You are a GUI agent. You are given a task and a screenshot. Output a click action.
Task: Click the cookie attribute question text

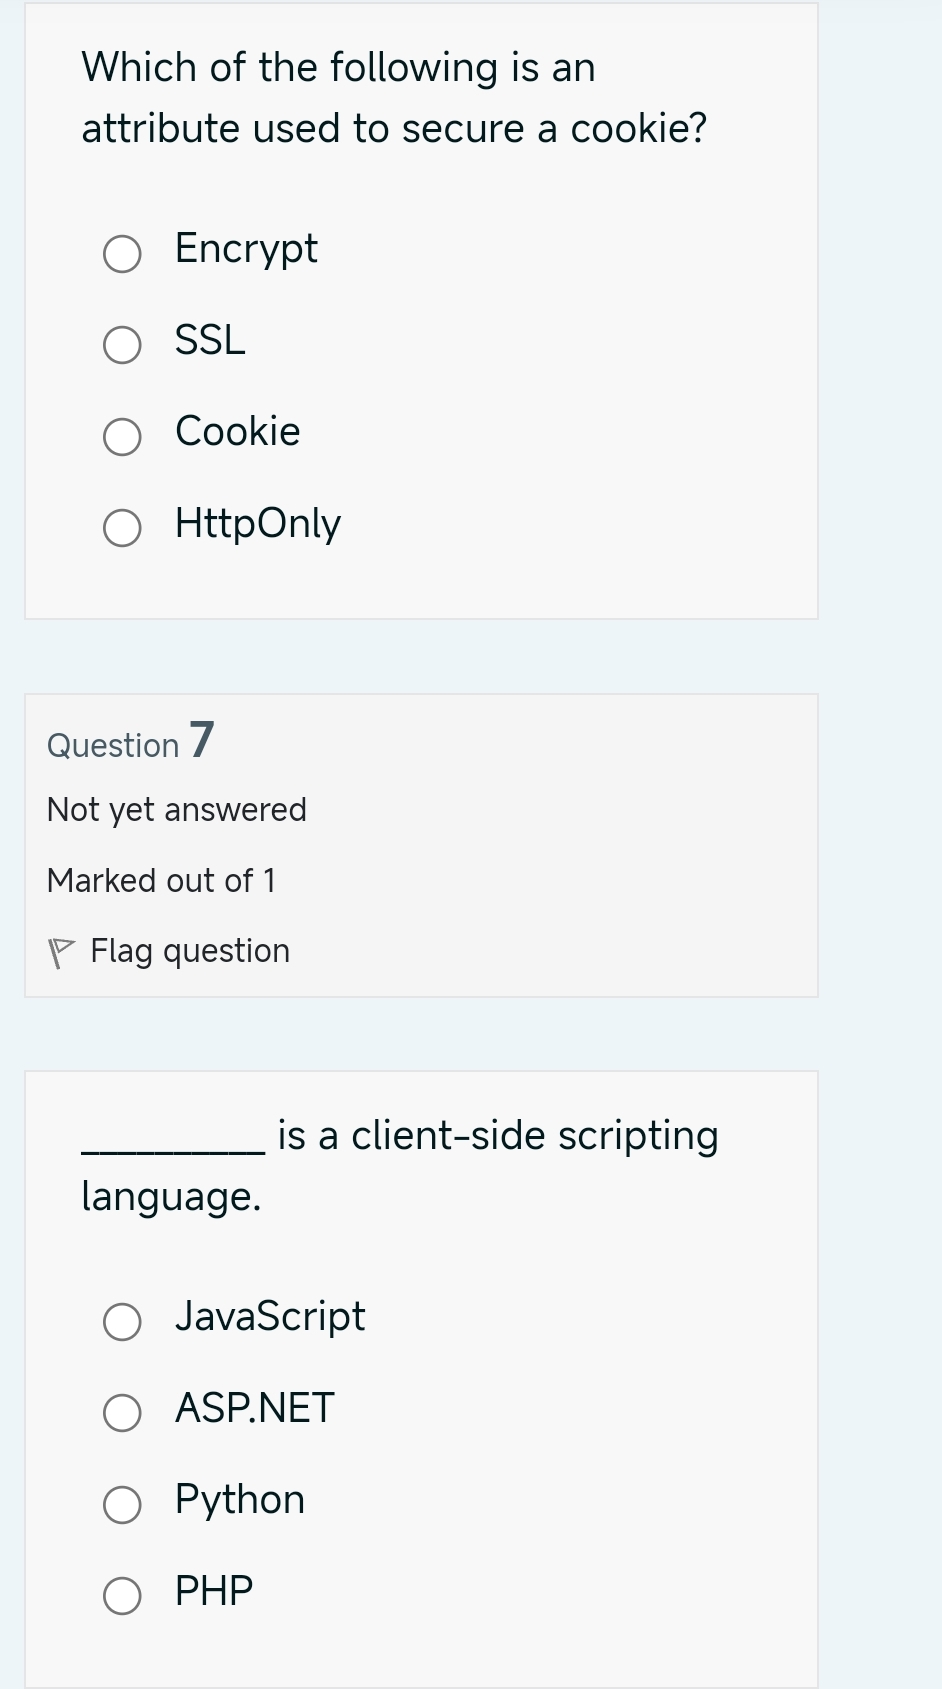coord(394,97)
